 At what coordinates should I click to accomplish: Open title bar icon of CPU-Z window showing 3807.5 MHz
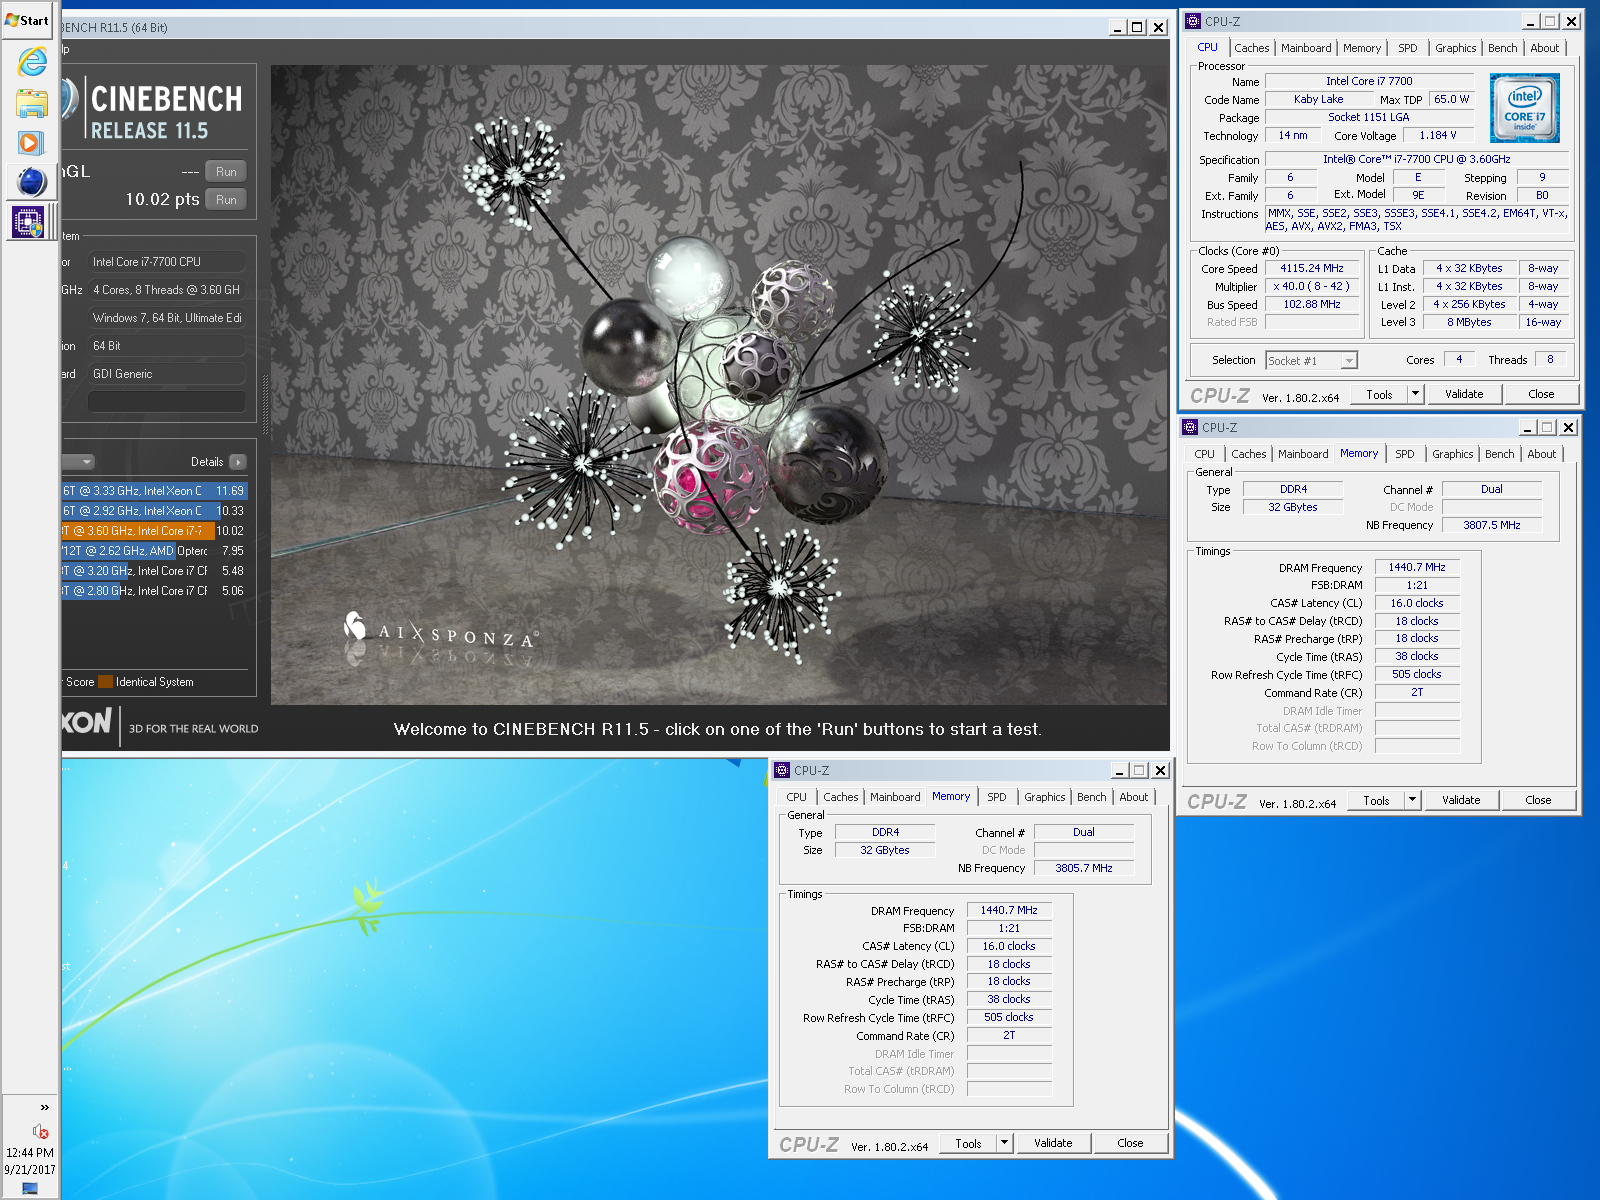[x=1190, y=427]
